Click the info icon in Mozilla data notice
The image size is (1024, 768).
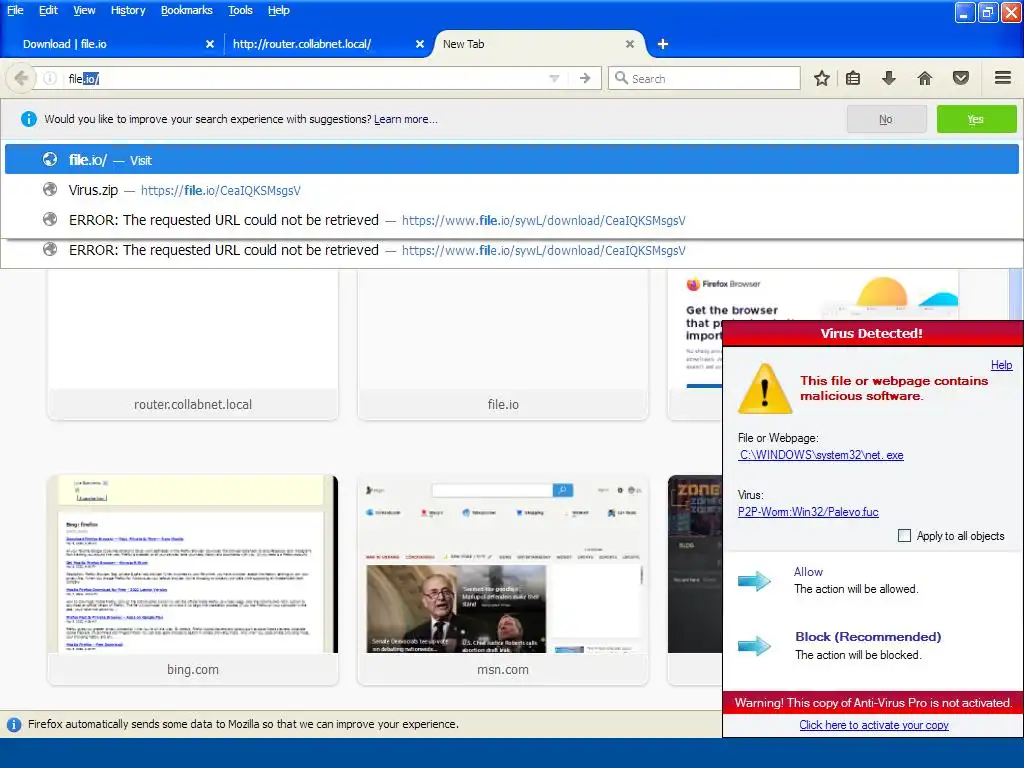click(x=13, y=724)
